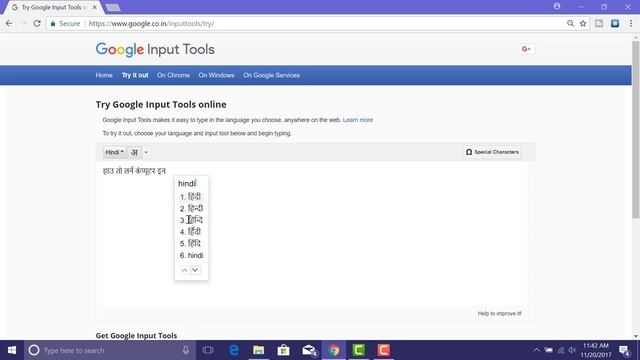Screen dimensions: 640x360
Task: Open the red Camtasia recorder taskbar icon
Action: pyautogui.click(x=383, y=350)
